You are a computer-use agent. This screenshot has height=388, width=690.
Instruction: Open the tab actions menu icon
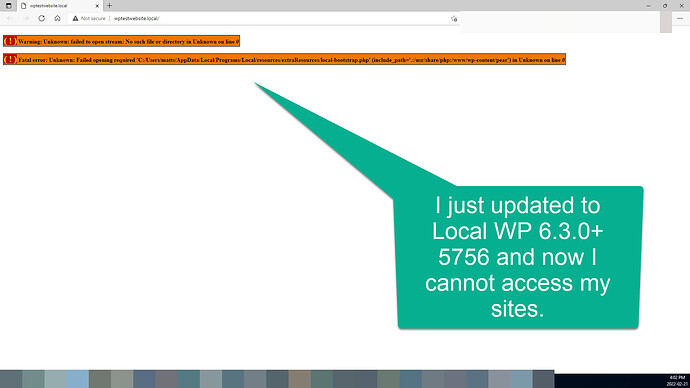[8, 6]
